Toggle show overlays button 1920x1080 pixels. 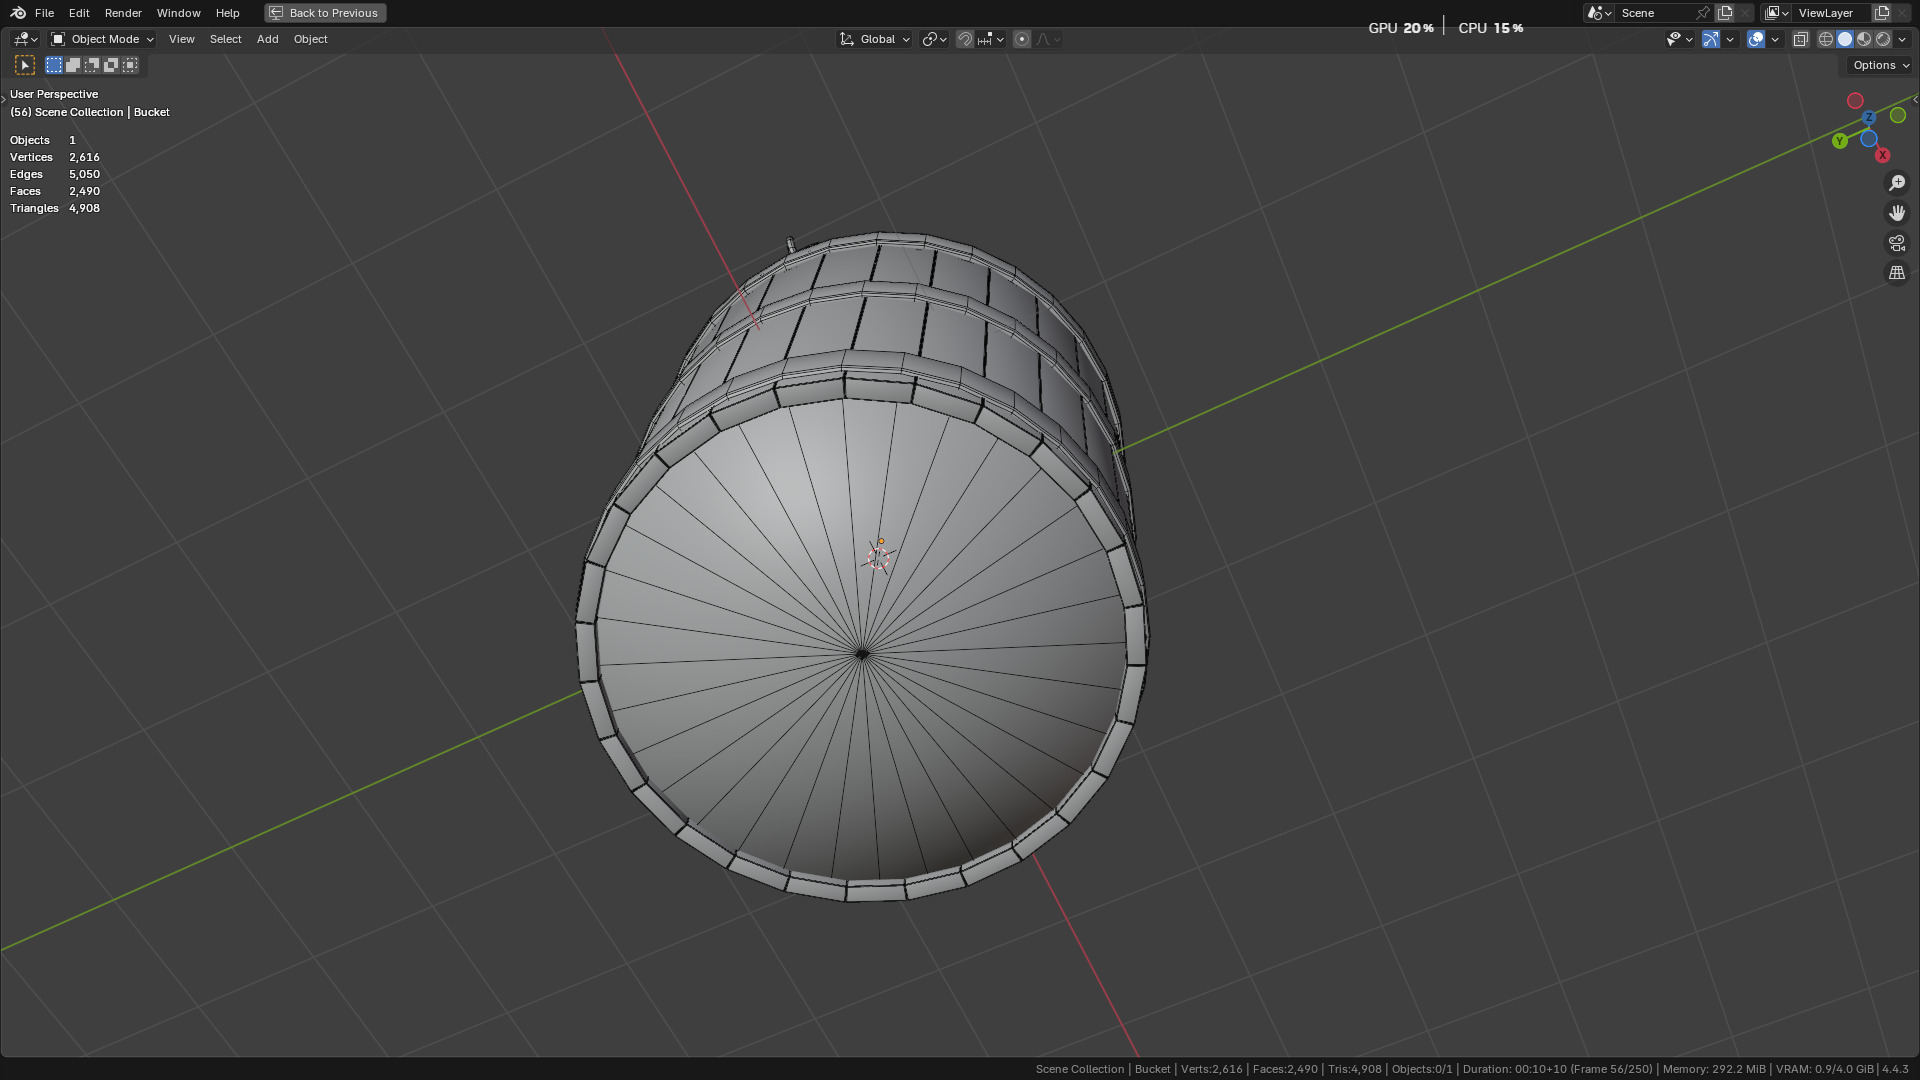click(1756, 39)
